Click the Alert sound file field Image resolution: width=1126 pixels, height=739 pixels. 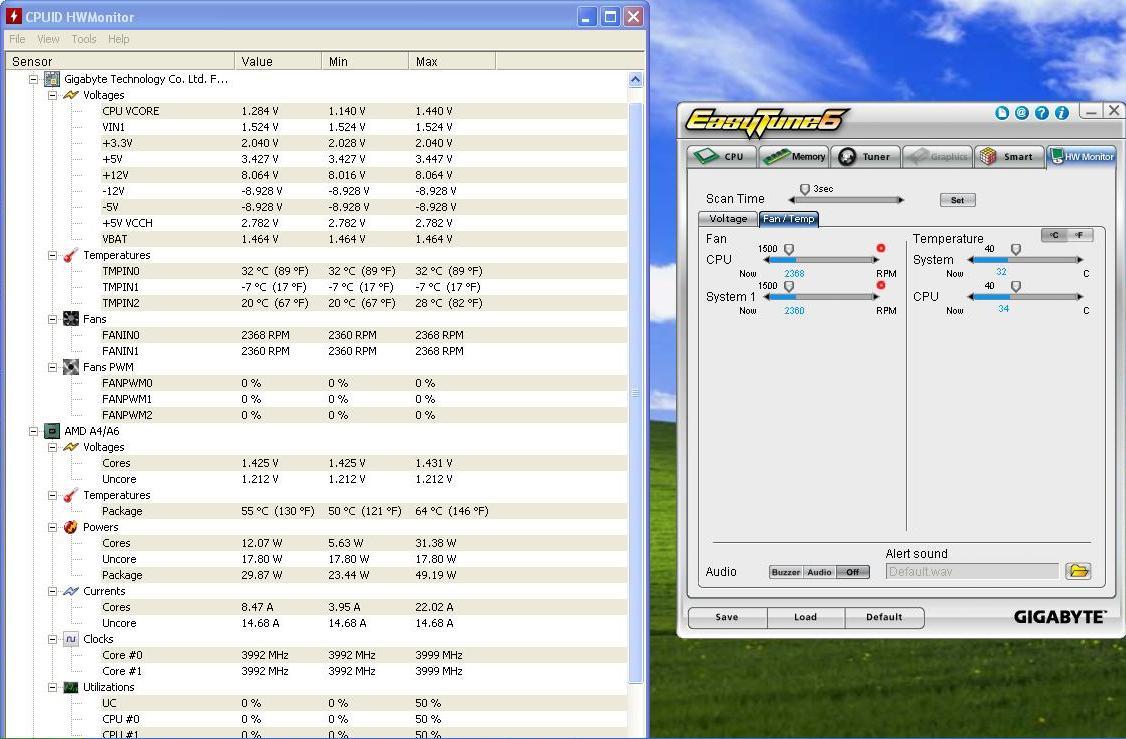point(972,572)
